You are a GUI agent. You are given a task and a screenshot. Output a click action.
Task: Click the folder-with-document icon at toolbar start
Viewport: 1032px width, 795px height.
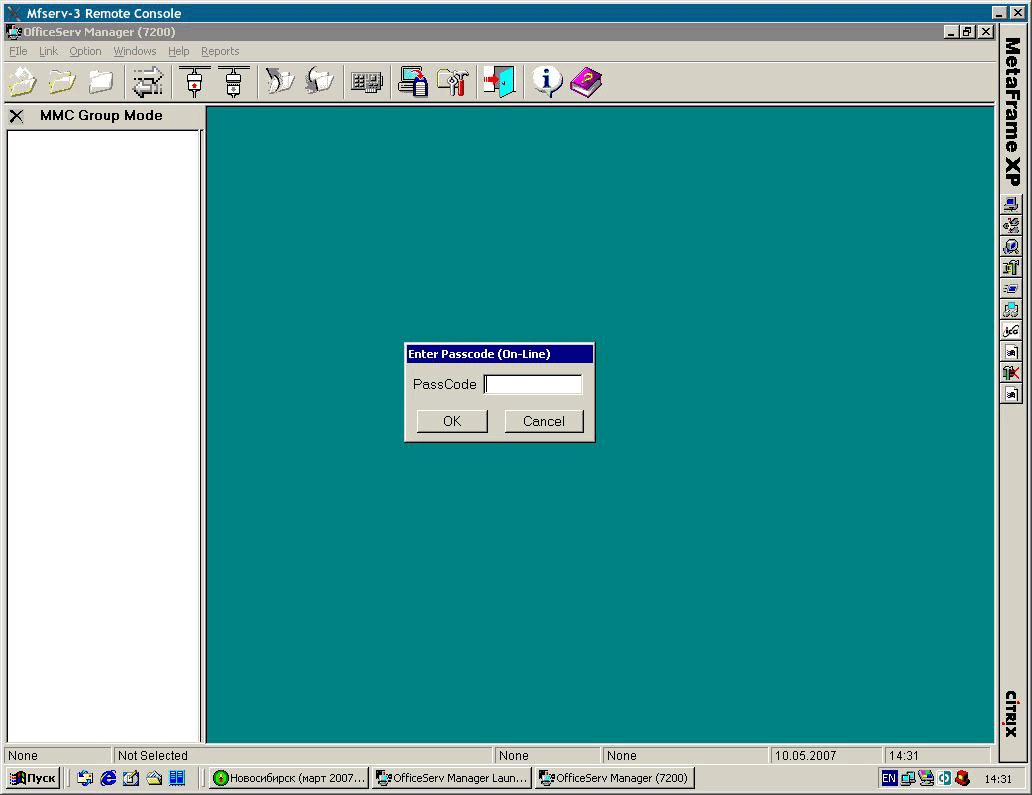(22, 82)
